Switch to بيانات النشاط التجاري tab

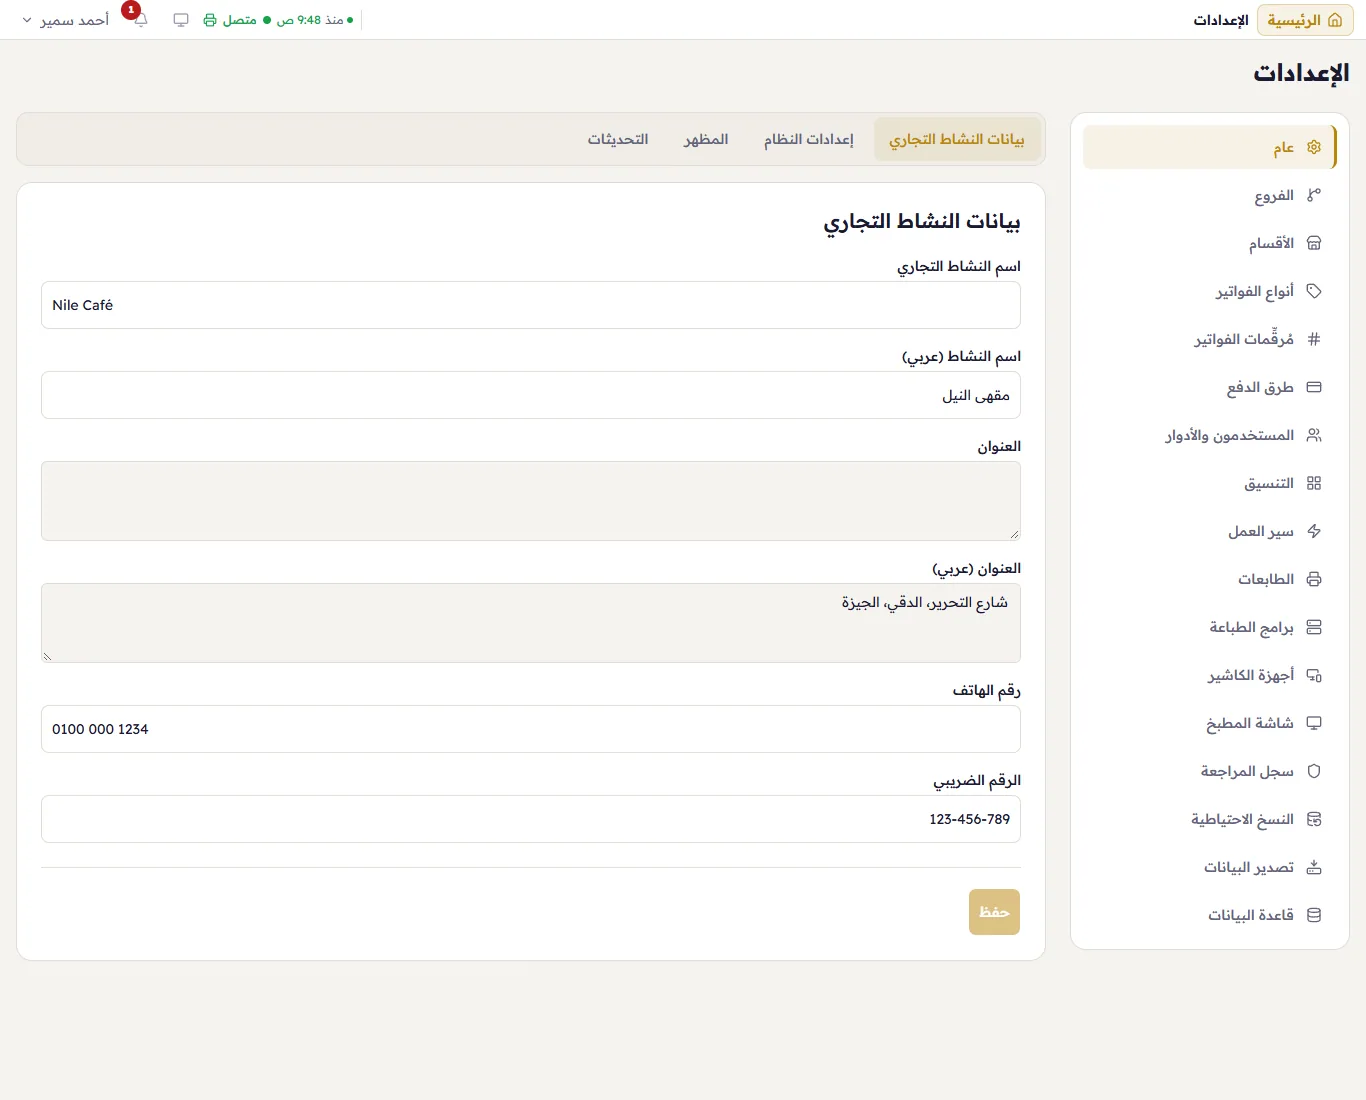coord(957,139)
